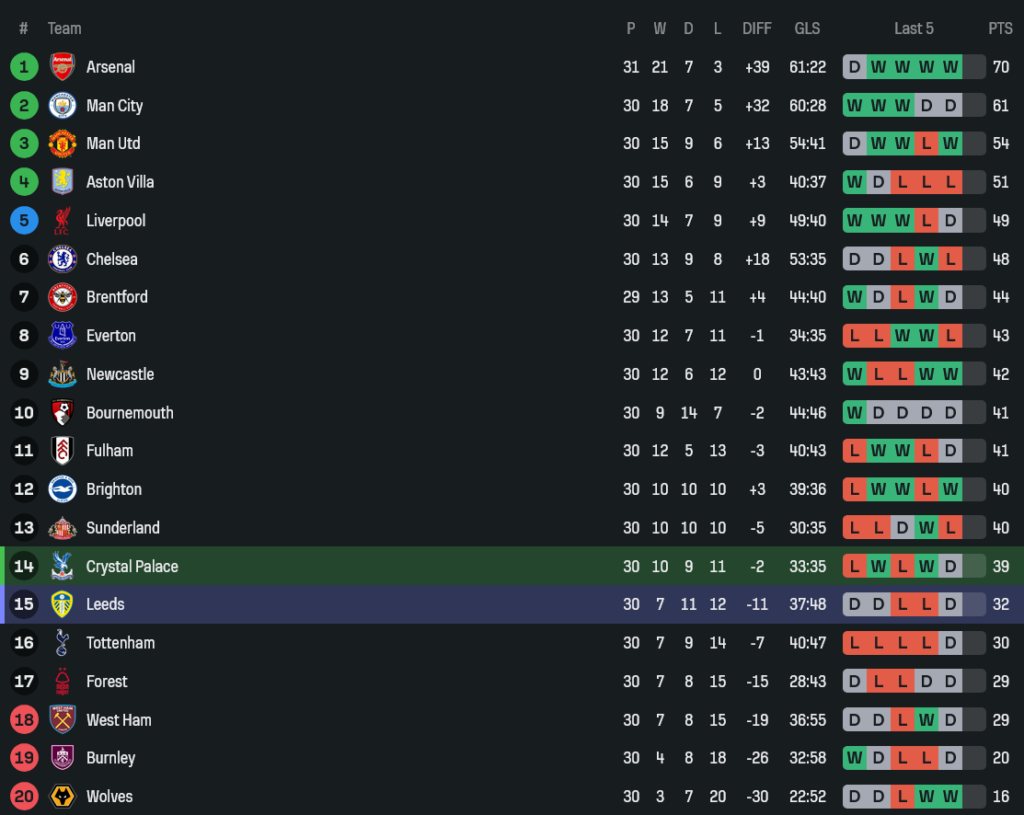Click the Tottenham cockerel icon

[x=62, y=643]
